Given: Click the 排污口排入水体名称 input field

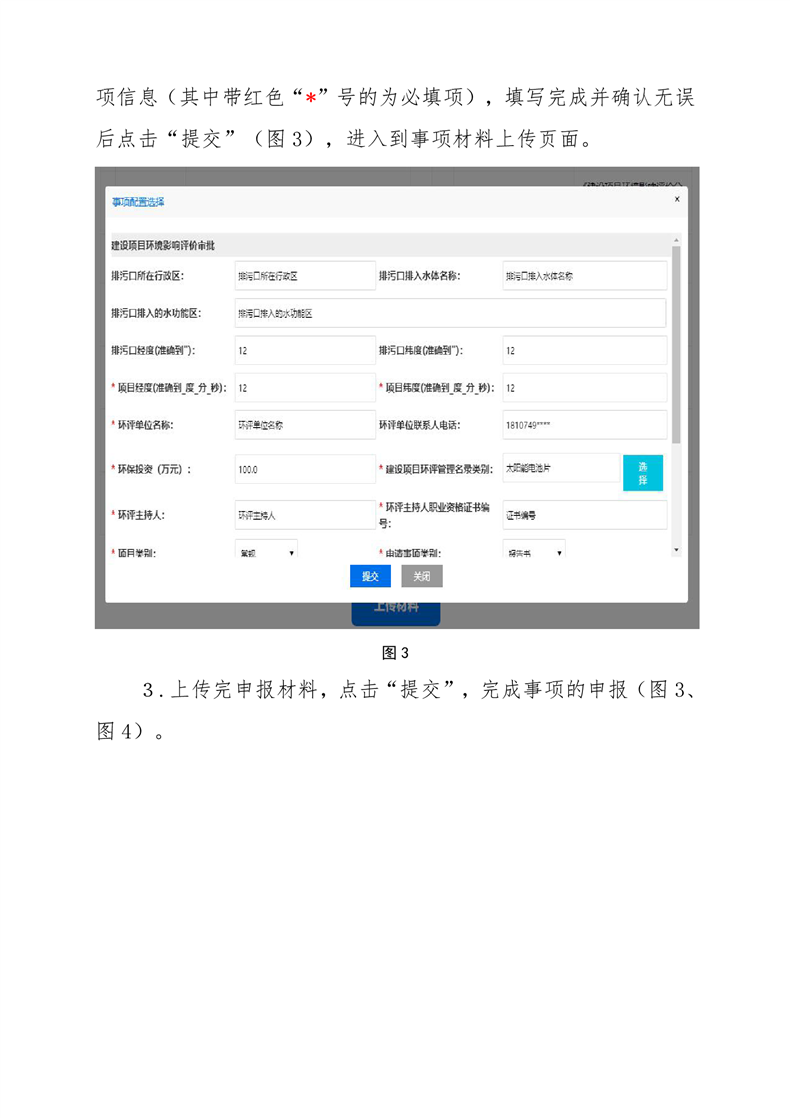Looking at the screenshot, I should pos(585,276).
